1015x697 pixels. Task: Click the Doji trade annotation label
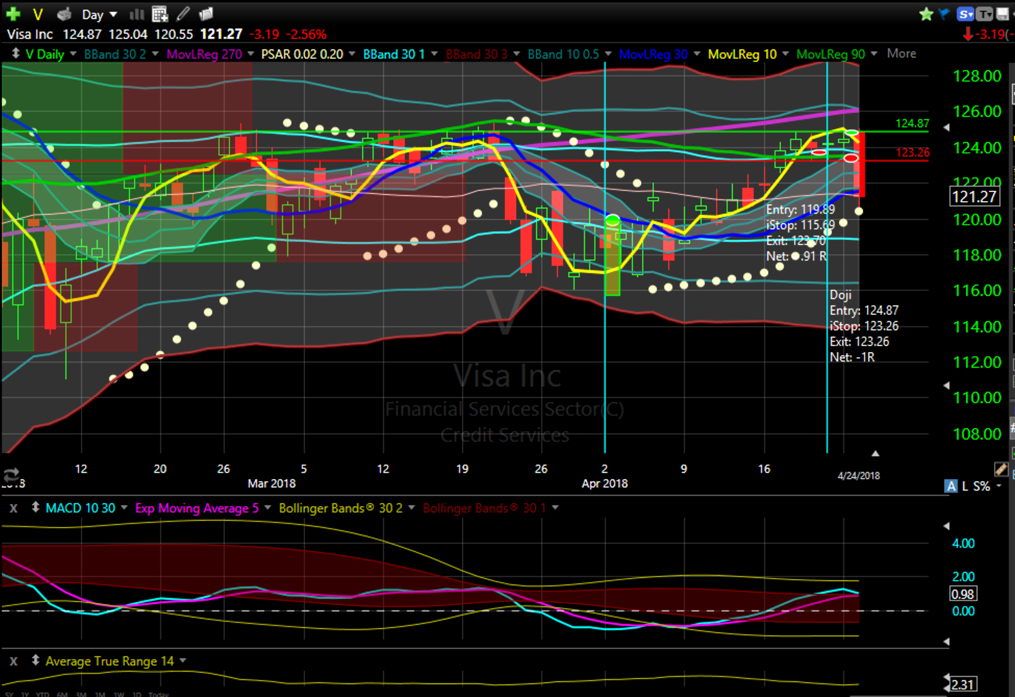click(840, 295)
